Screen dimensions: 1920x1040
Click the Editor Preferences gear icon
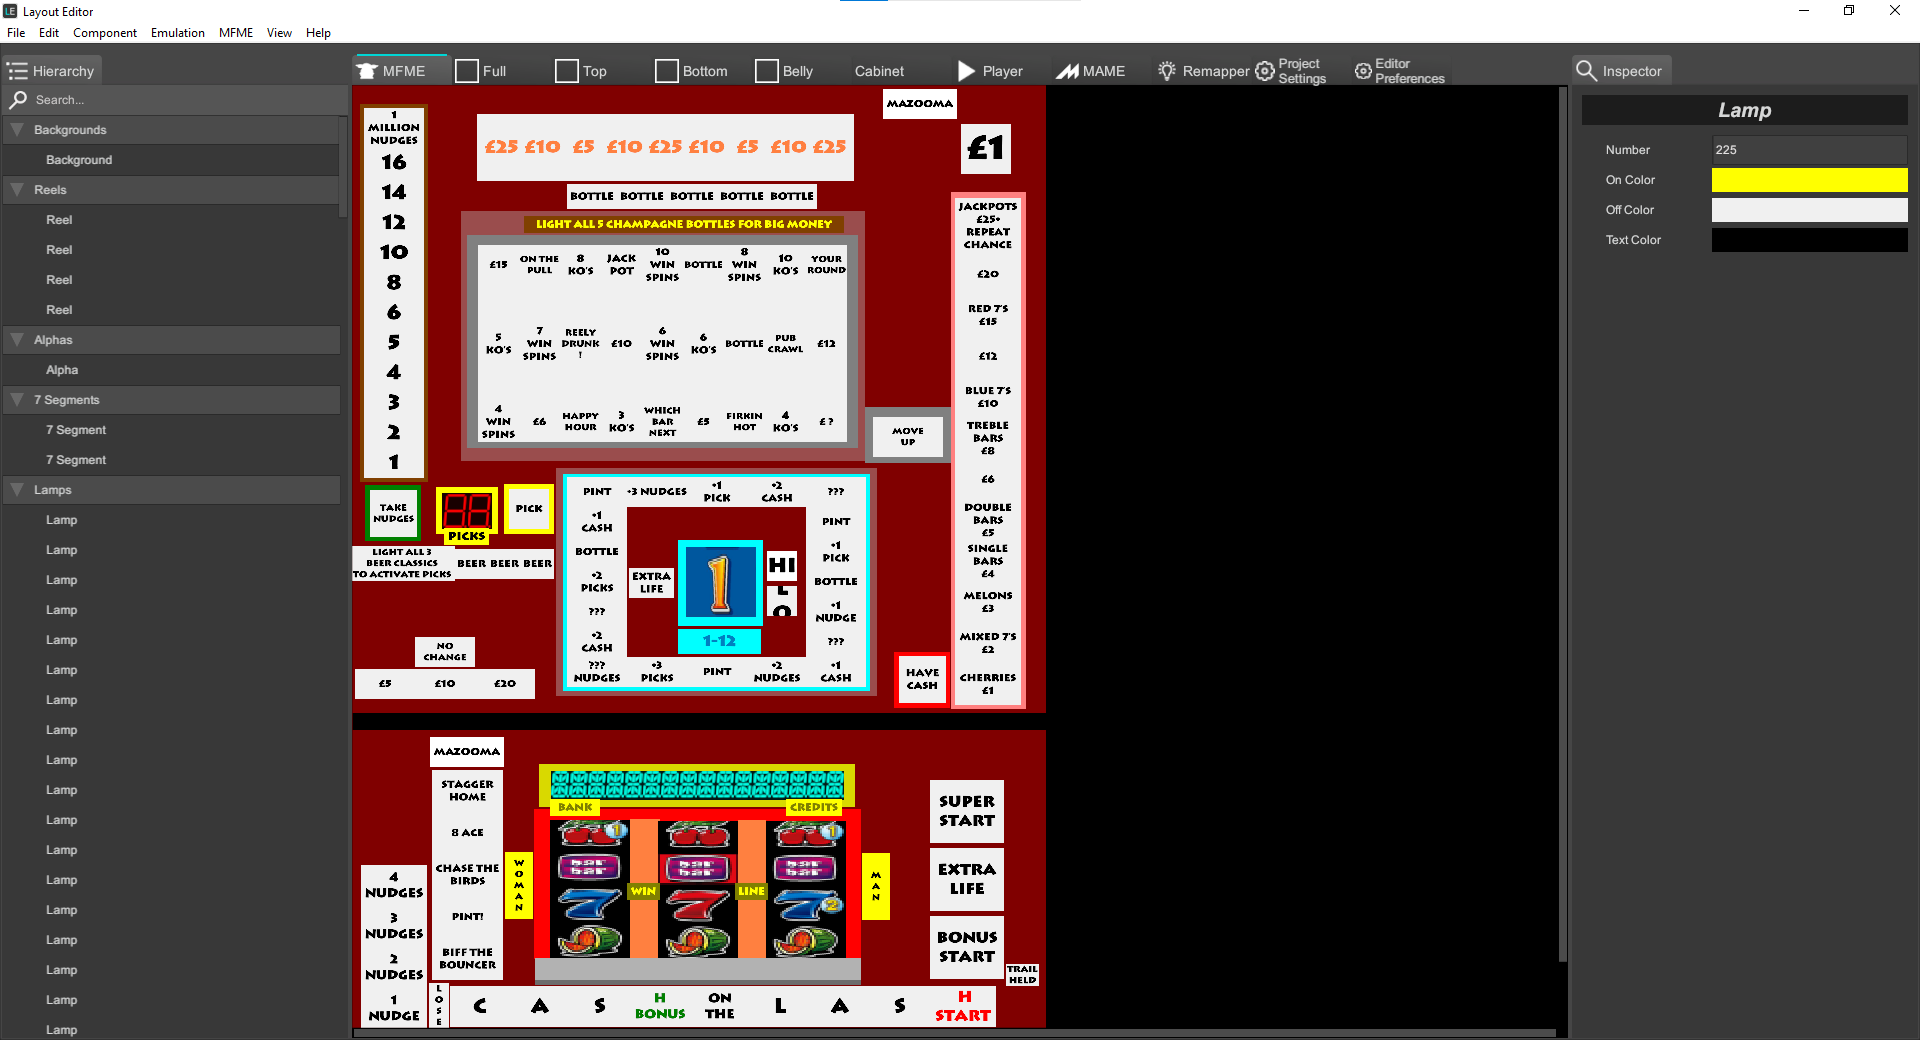[1363, 71]
